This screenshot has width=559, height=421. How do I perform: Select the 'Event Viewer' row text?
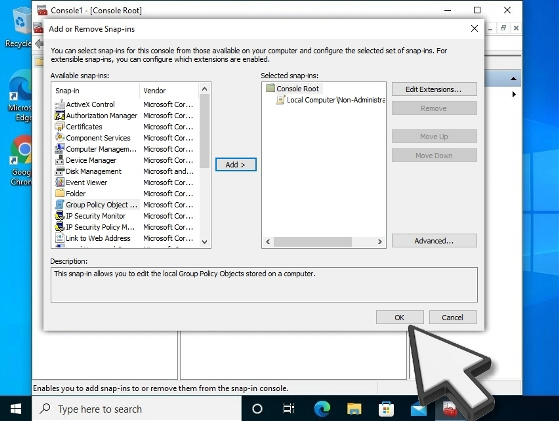coord(86,182)
